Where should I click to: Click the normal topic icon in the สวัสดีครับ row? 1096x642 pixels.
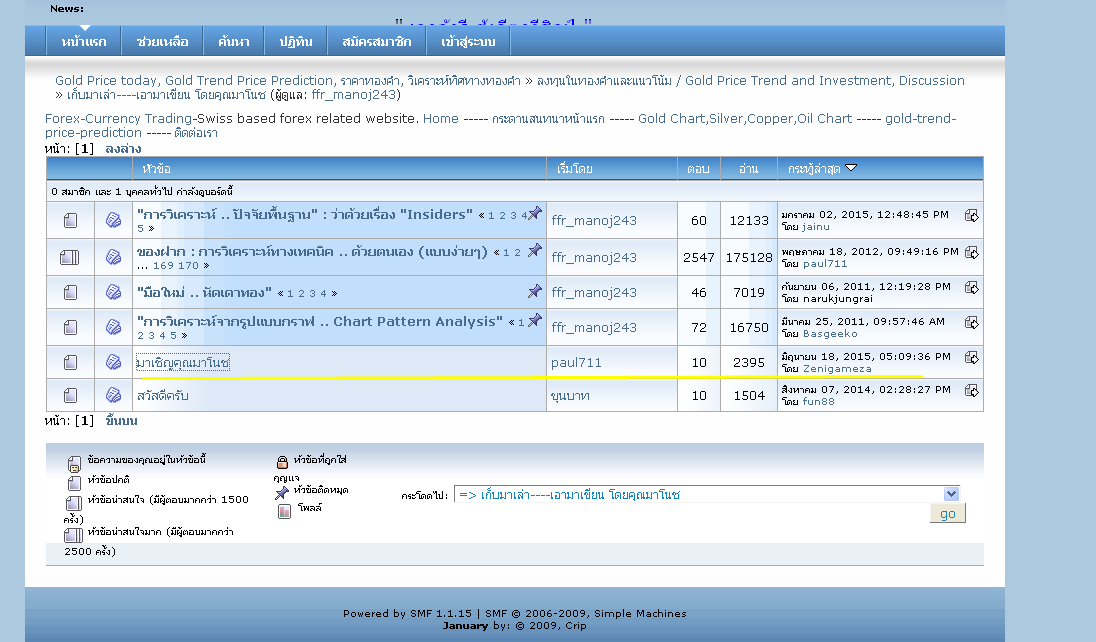(x=71, y=395)
